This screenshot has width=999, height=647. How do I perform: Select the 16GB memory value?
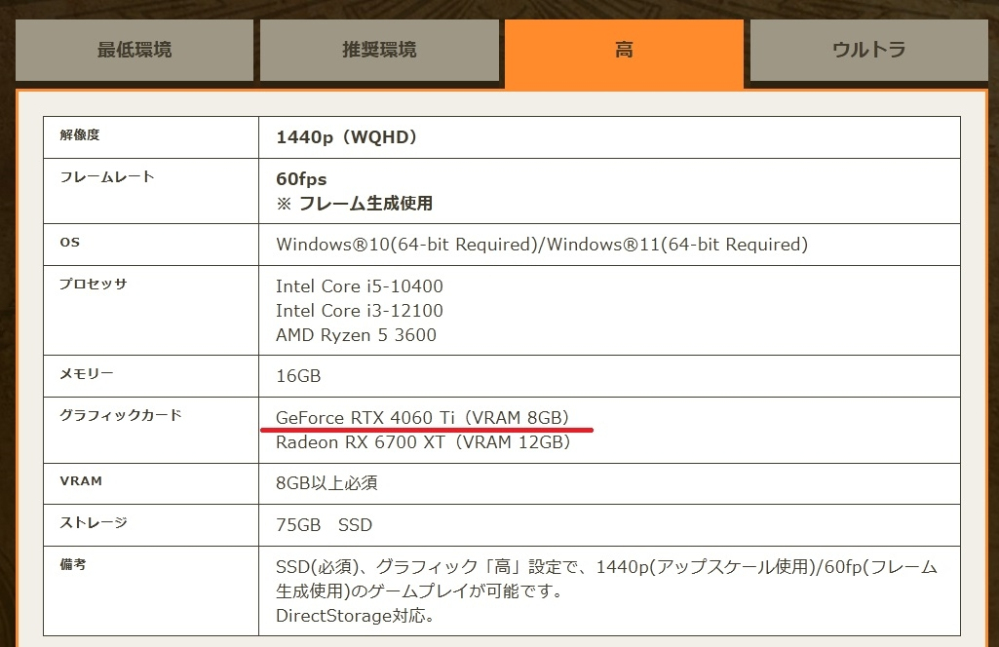298,376
